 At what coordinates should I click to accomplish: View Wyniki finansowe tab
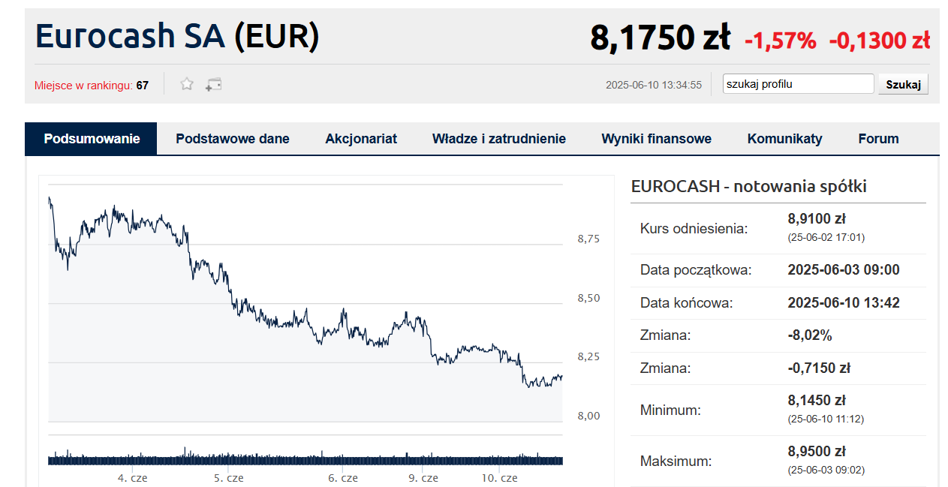[656, 139]
